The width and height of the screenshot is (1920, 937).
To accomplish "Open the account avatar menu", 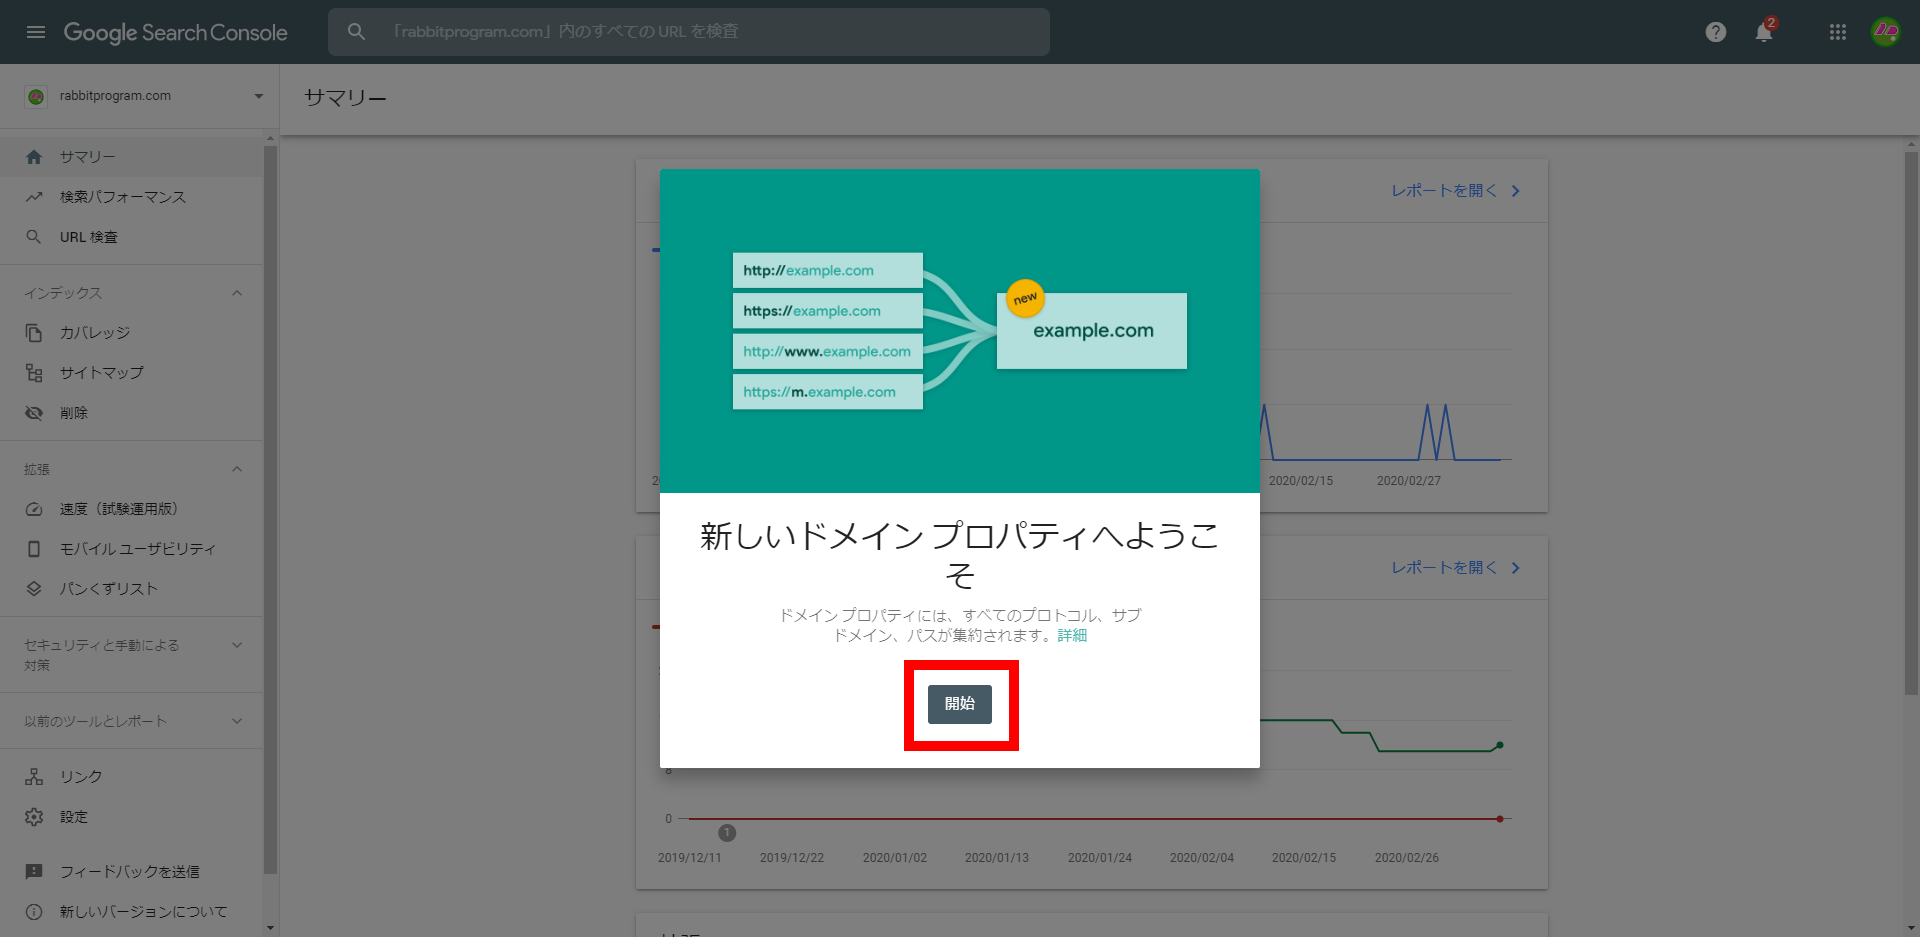I will click(x=1886, y=32).
